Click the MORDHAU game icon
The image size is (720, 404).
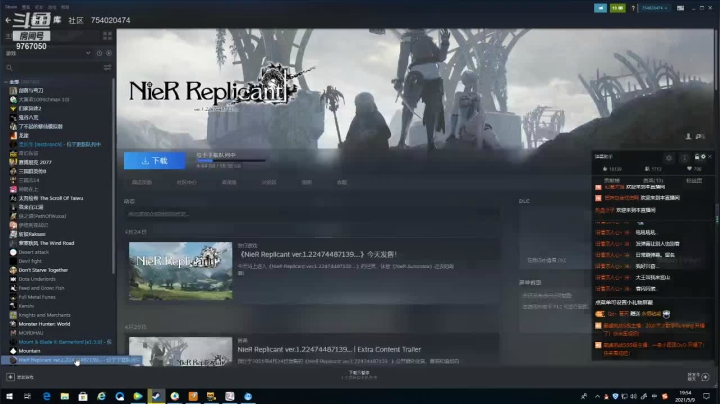point(13,333)
